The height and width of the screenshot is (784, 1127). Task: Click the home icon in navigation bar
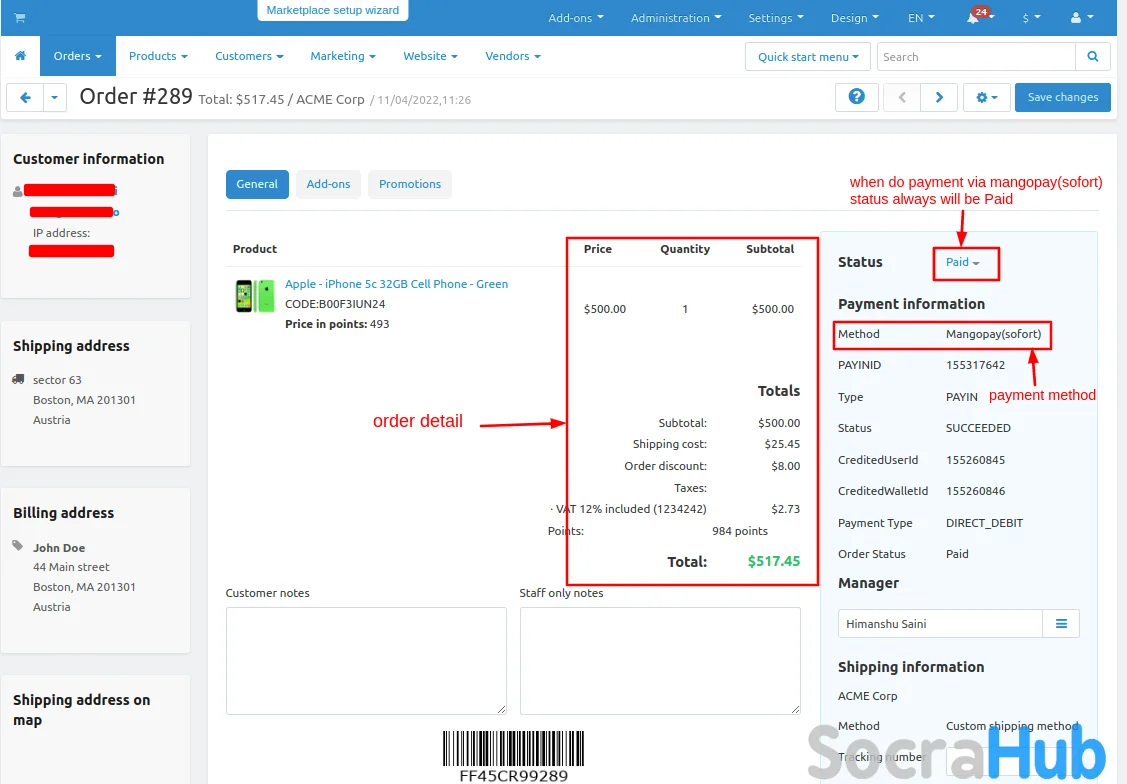click(20, 56)
